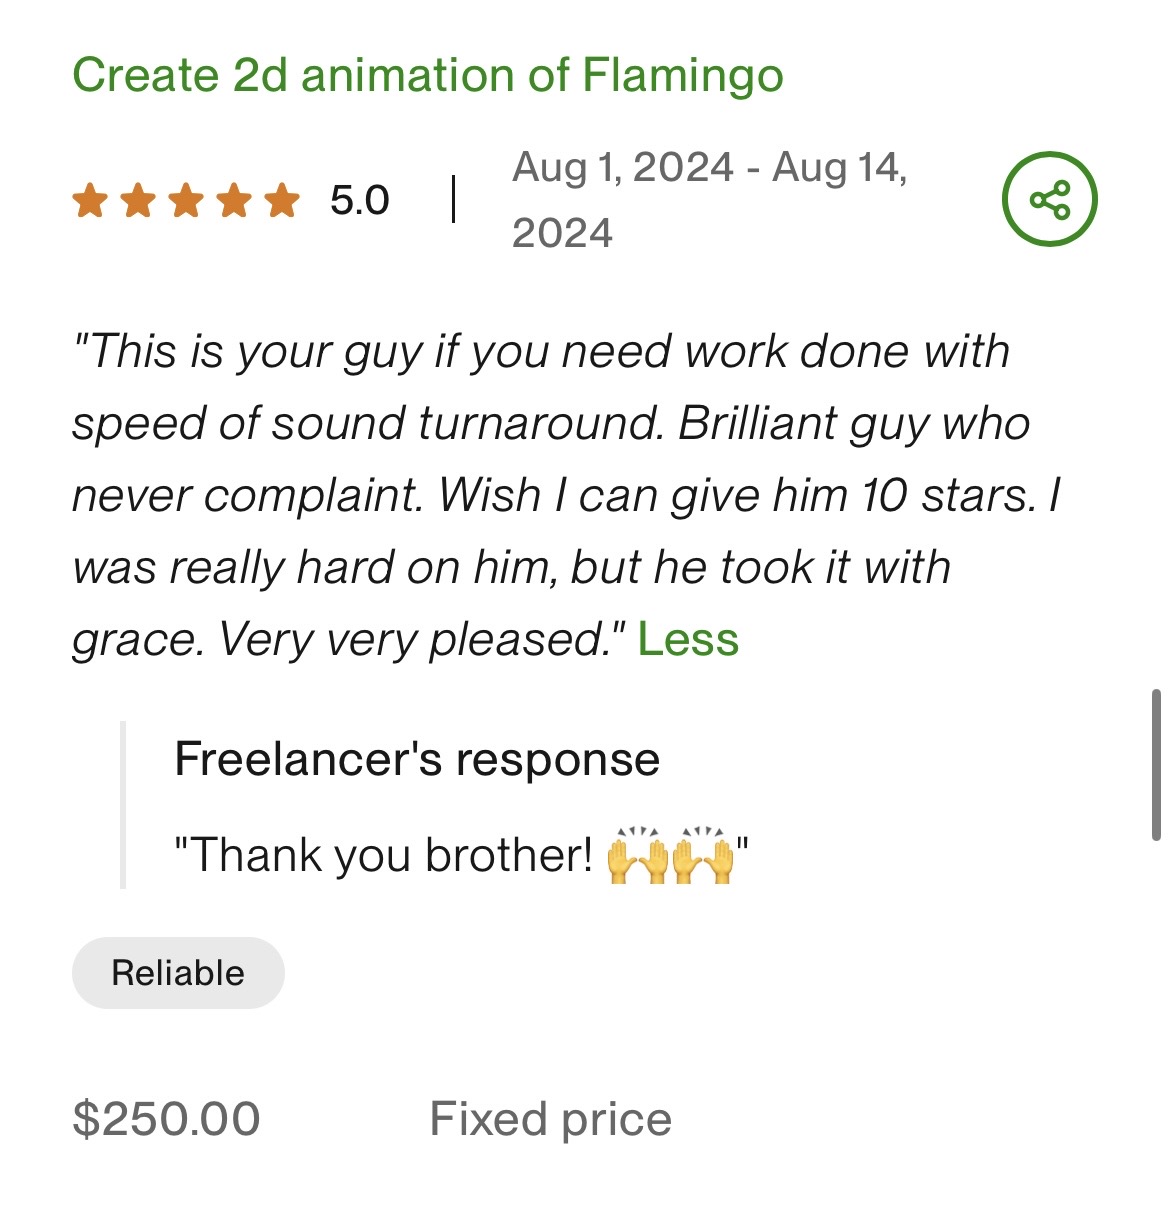This screenshot has width=1169, height=1210.
Task: Click the first orange rating star
Action: (90, 200)
